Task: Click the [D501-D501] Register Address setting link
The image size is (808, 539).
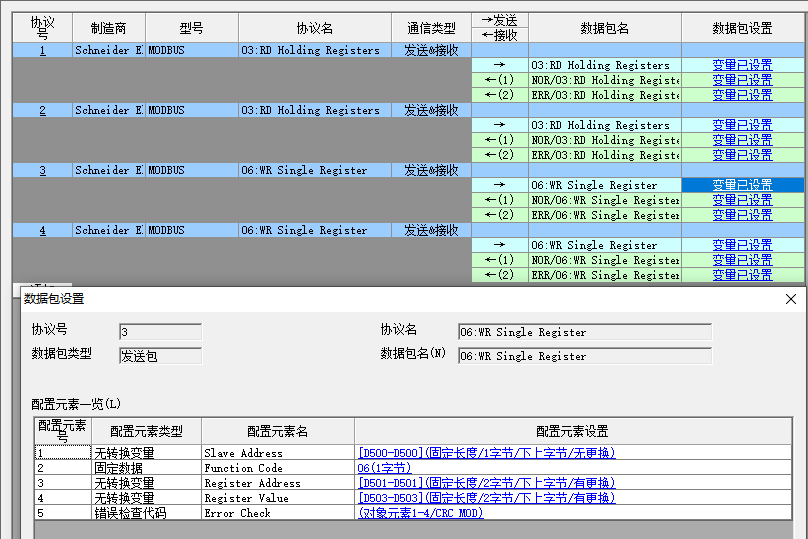Action: pyautogui.click(x=486, y=483)
